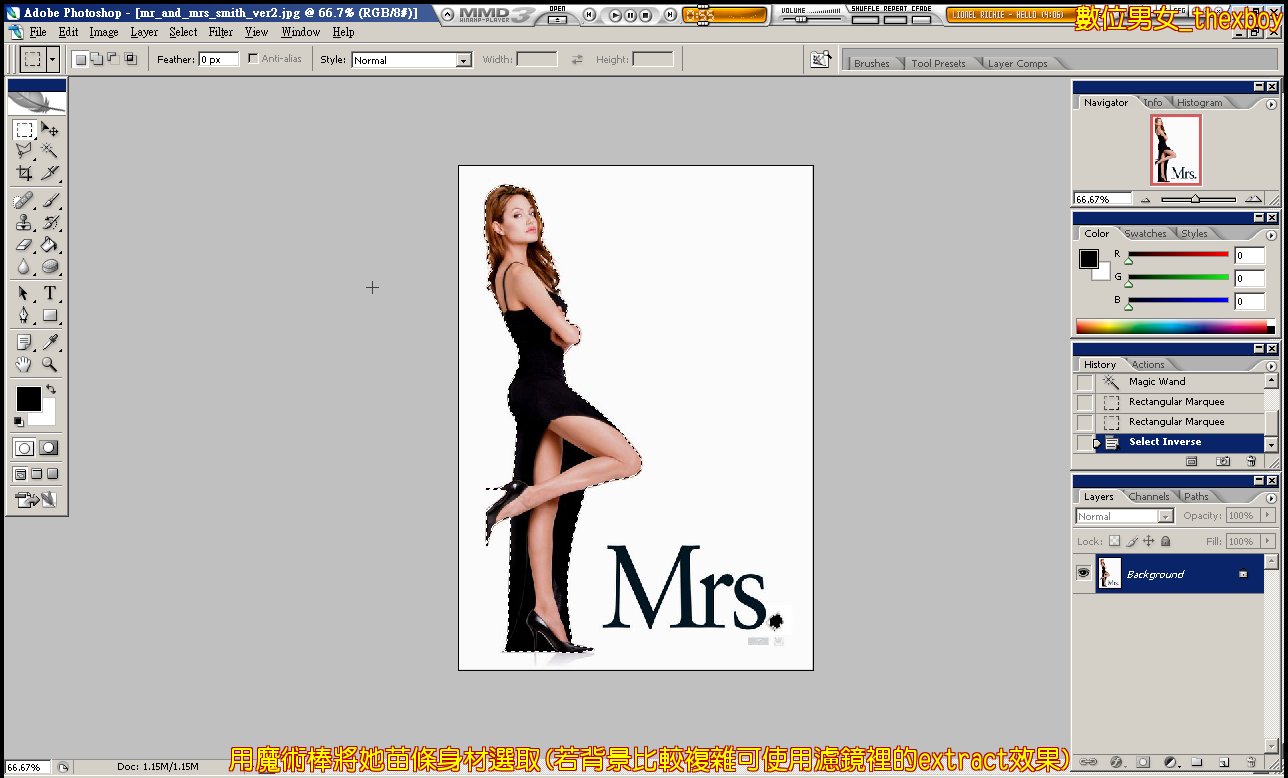Select the Pen tool
This screenshot has width=1288, height=778.
(24, 316)
